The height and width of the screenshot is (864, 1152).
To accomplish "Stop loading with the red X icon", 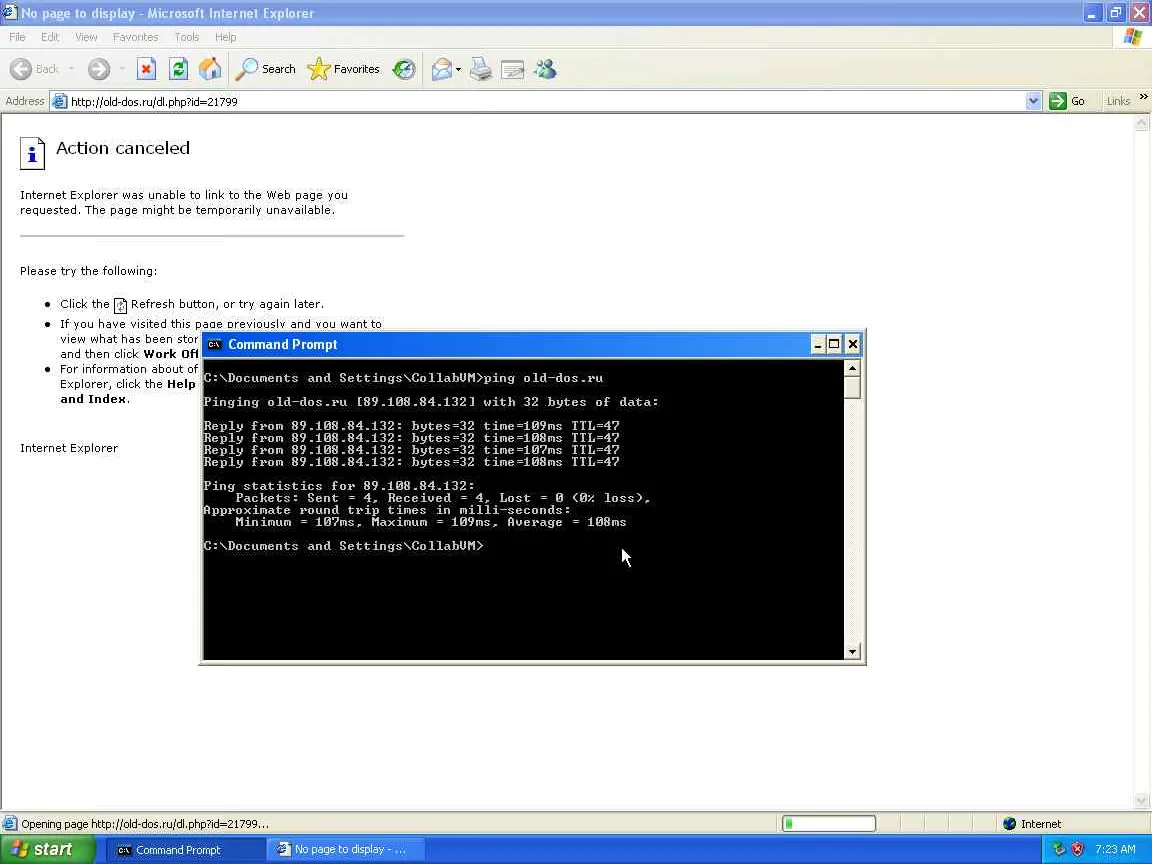I will [146, 69].
